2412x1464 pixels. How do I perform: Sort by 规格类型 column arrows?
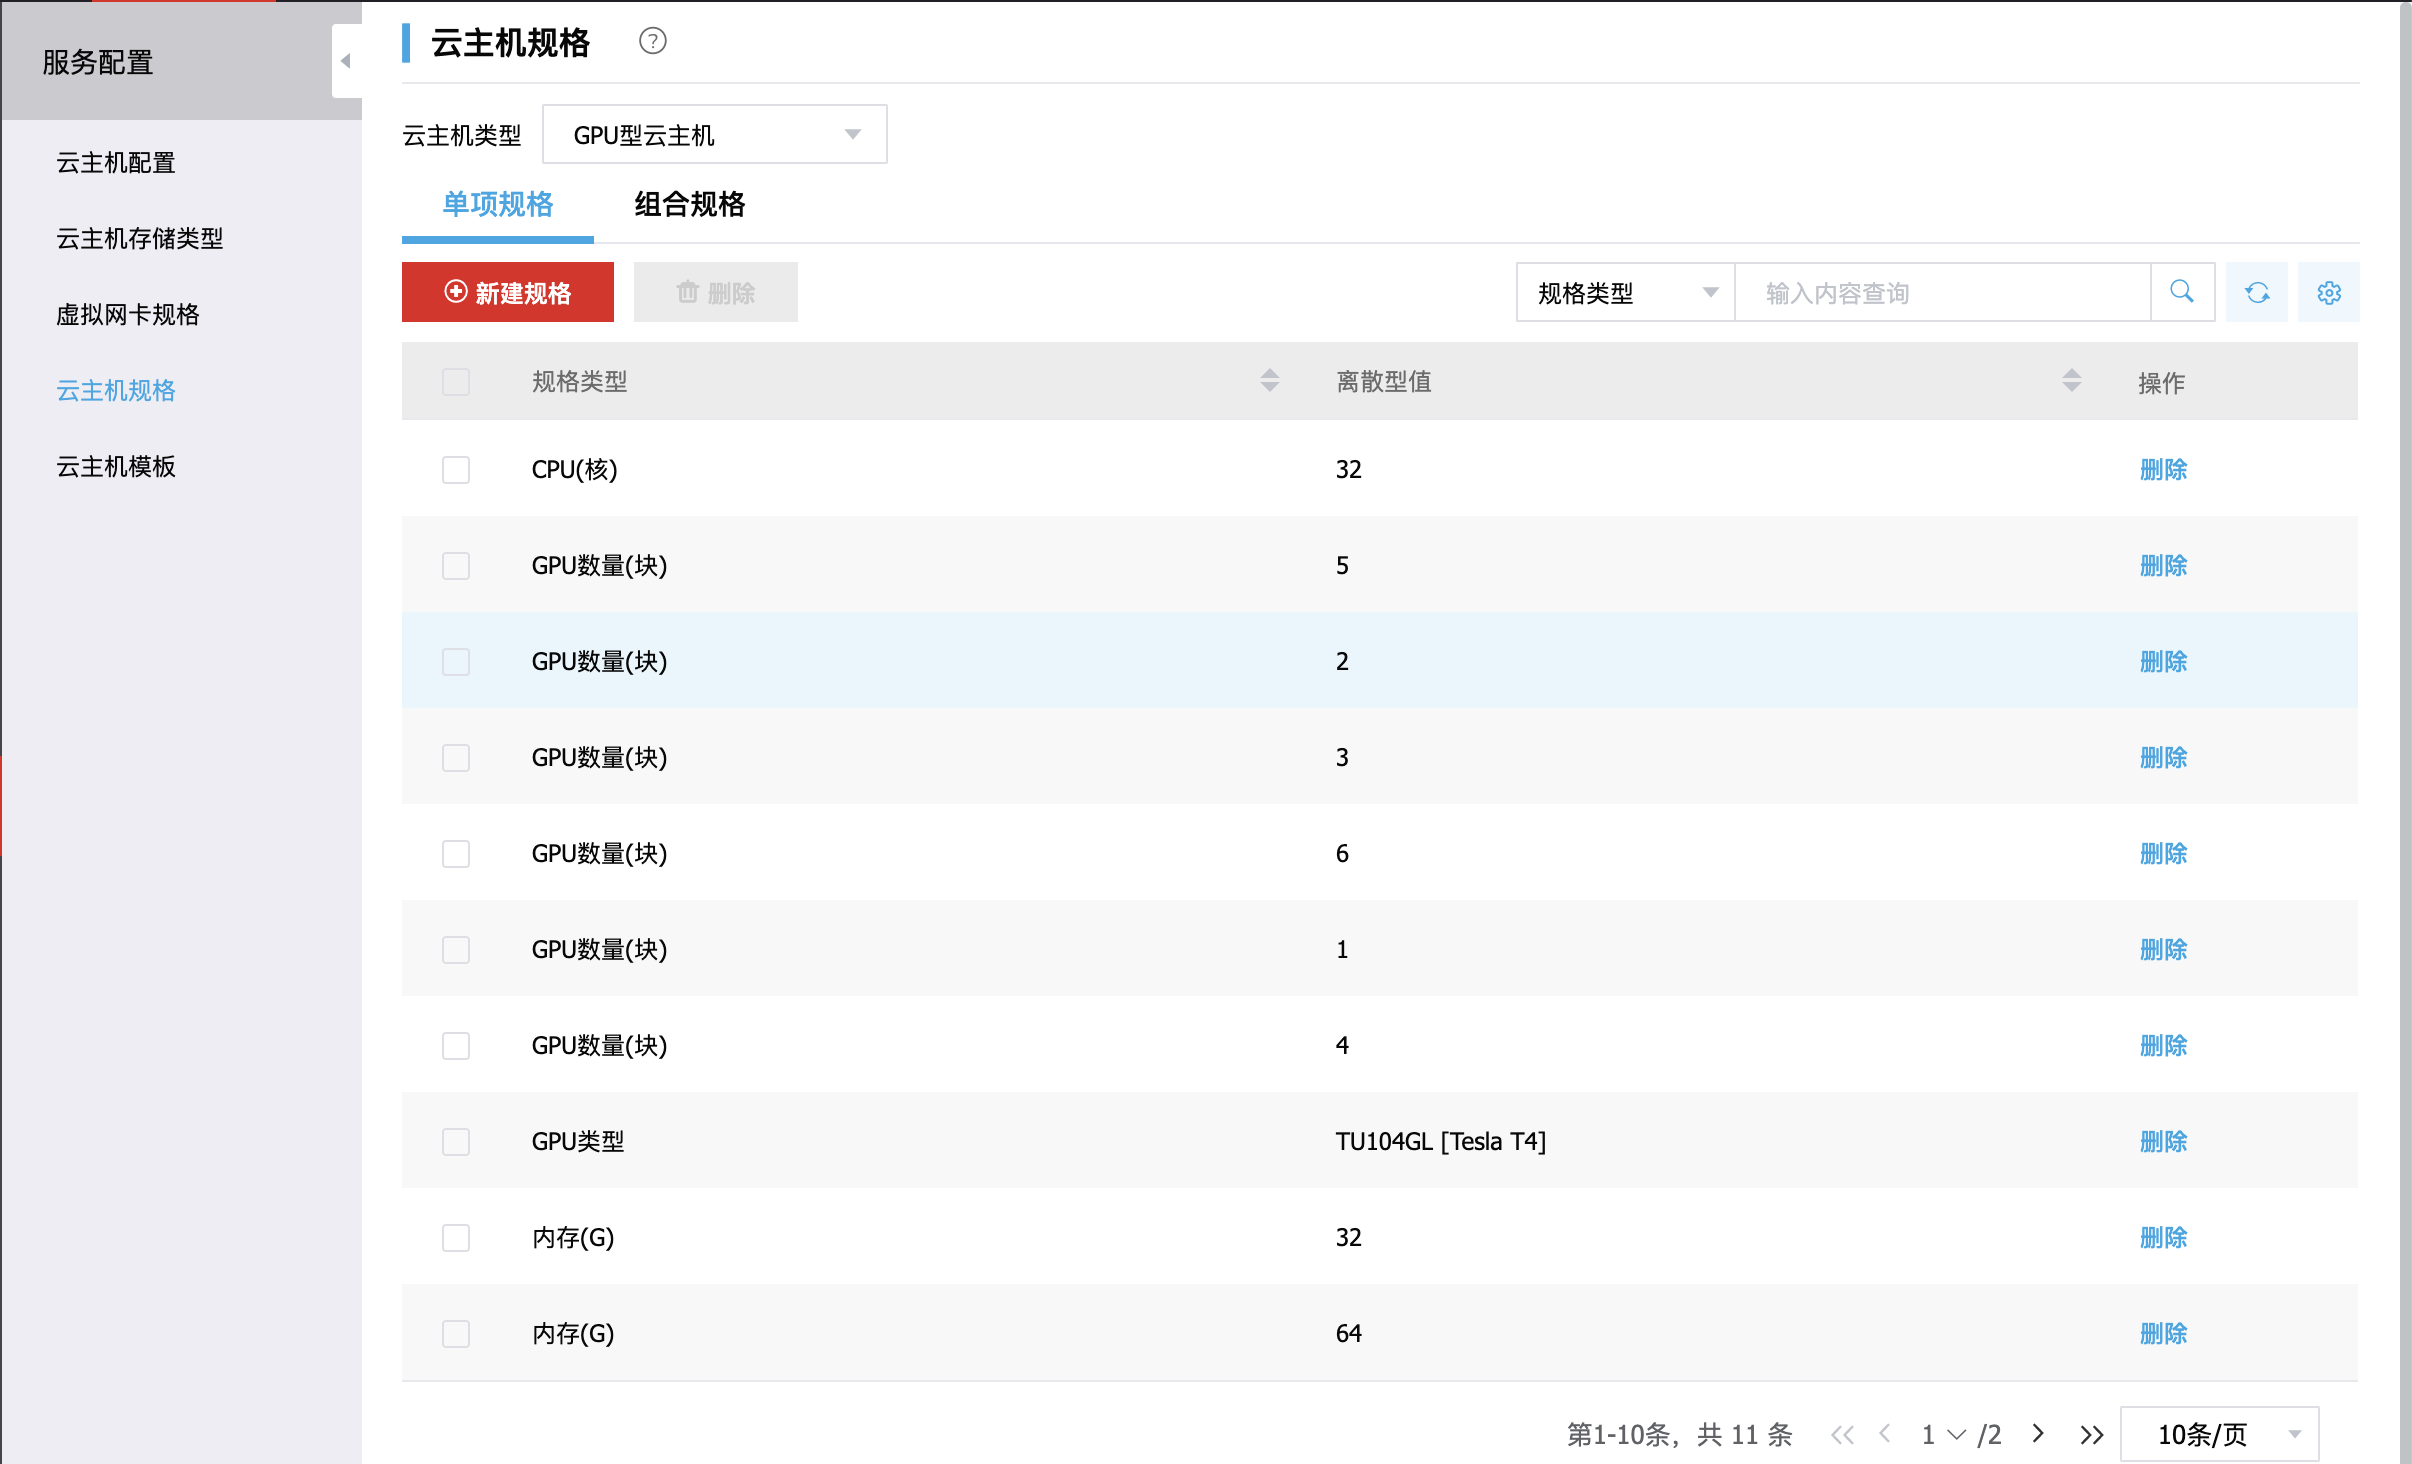pyautogui.click(x=1269, y=381)
